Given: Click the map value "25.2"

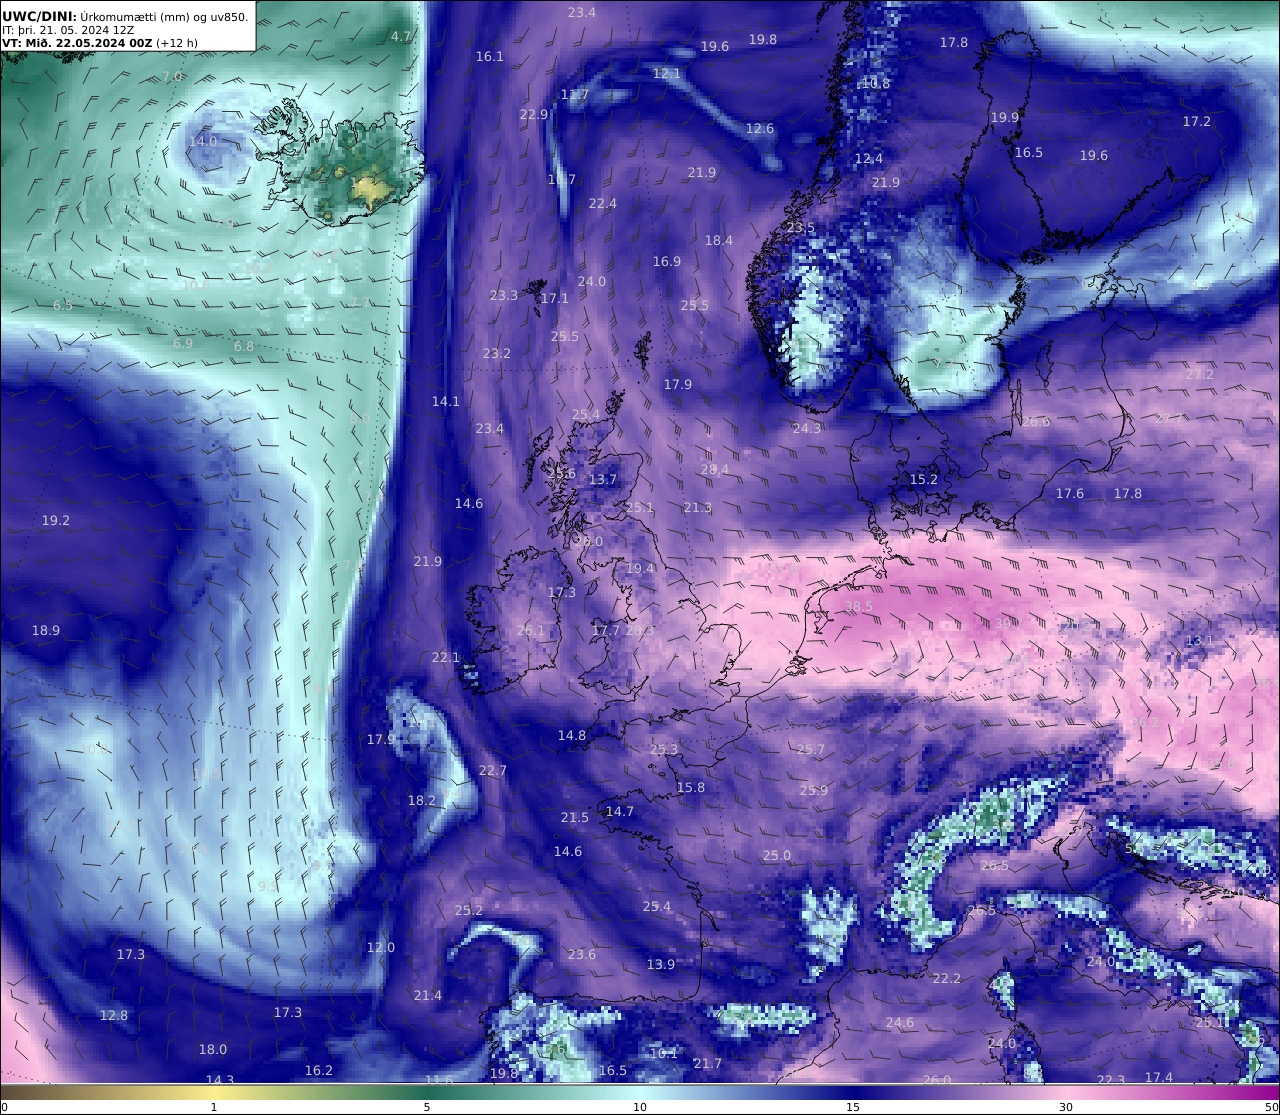Looking at the screenshot, I should point(469,911).
